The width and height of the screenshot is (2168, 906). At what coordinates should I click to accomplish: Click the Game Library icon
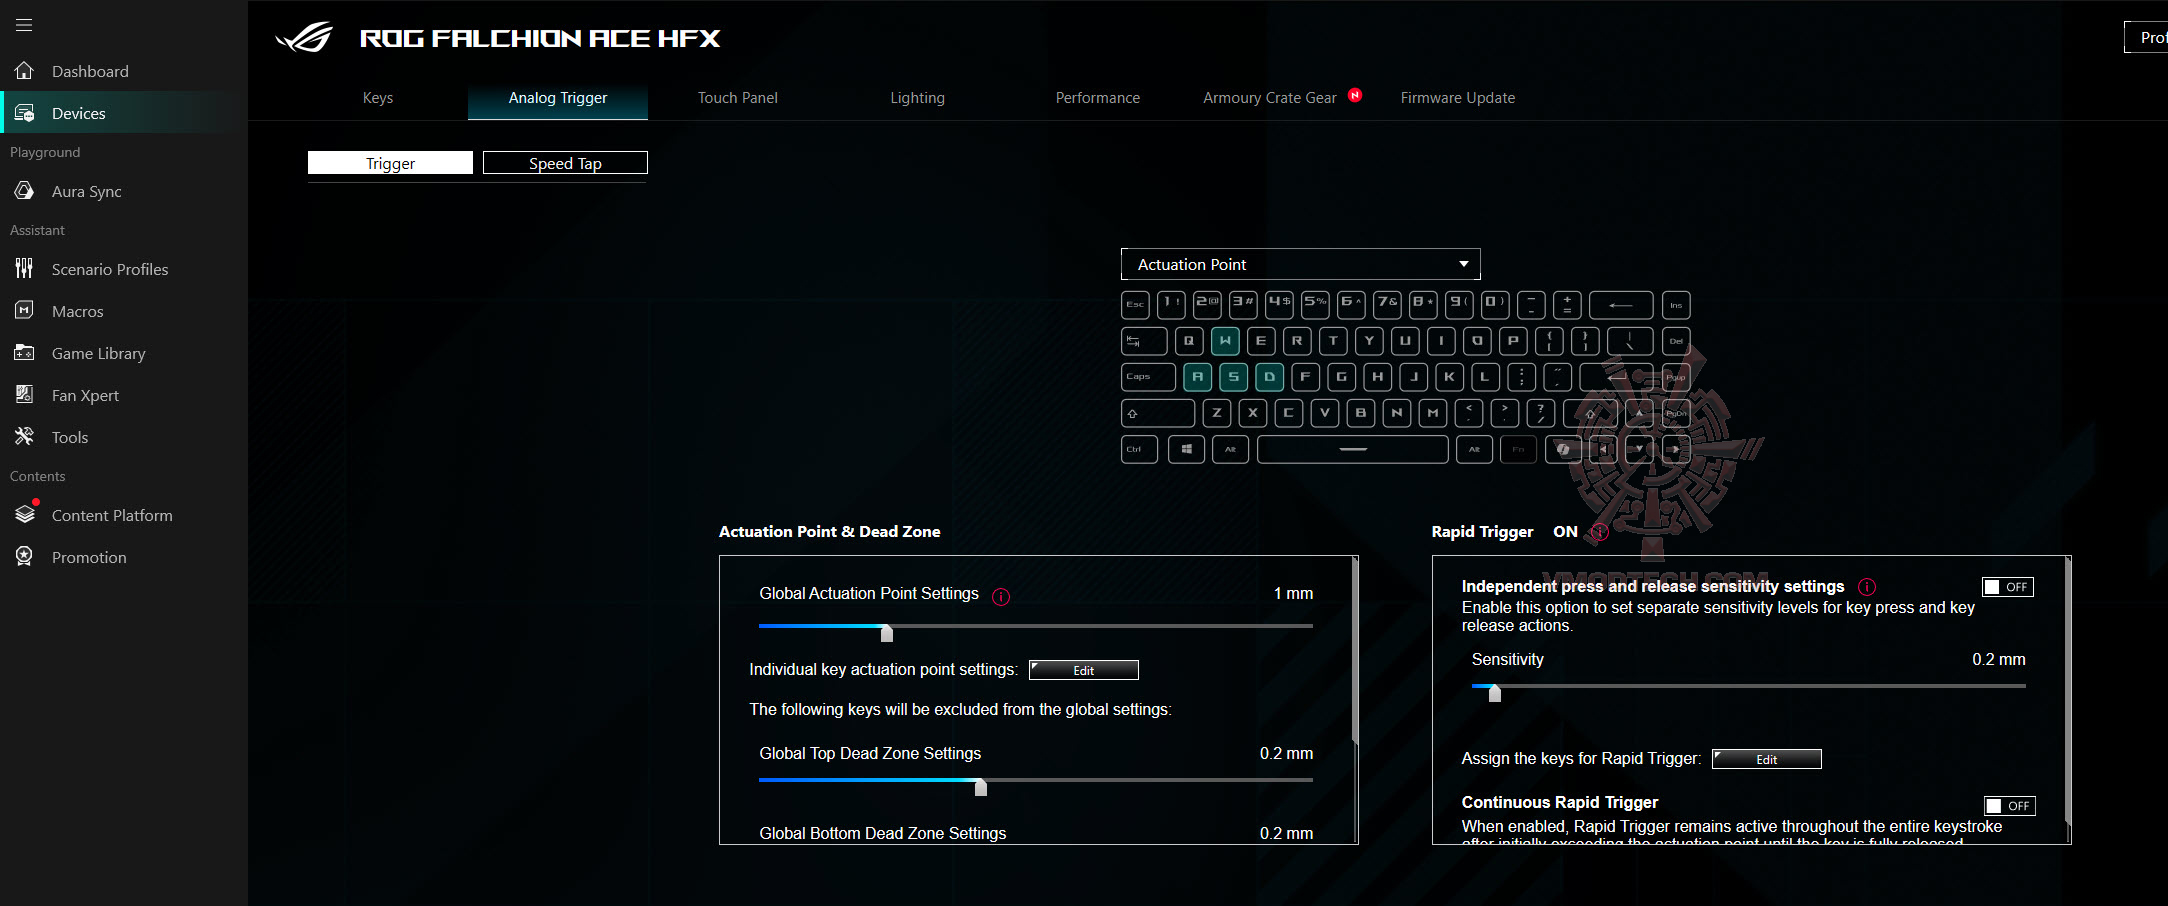pyautogui.click(x=24, y=353)
